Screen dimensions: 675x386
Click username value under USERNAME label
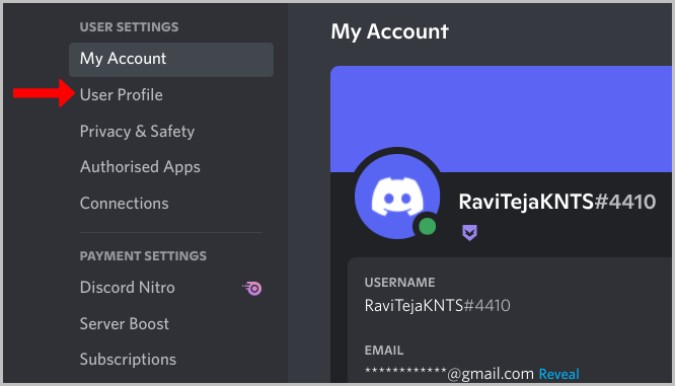(x=437, y=306)
